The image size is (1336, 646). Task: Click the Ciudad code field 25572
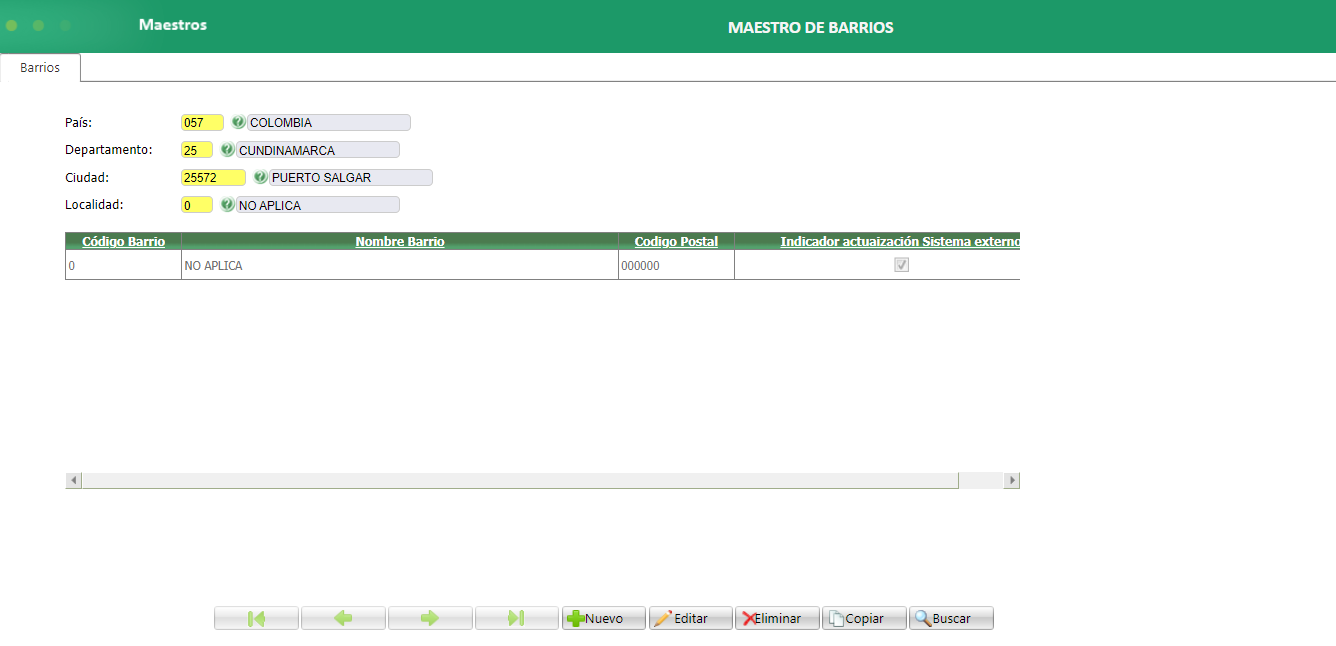(x=213, y=177)
